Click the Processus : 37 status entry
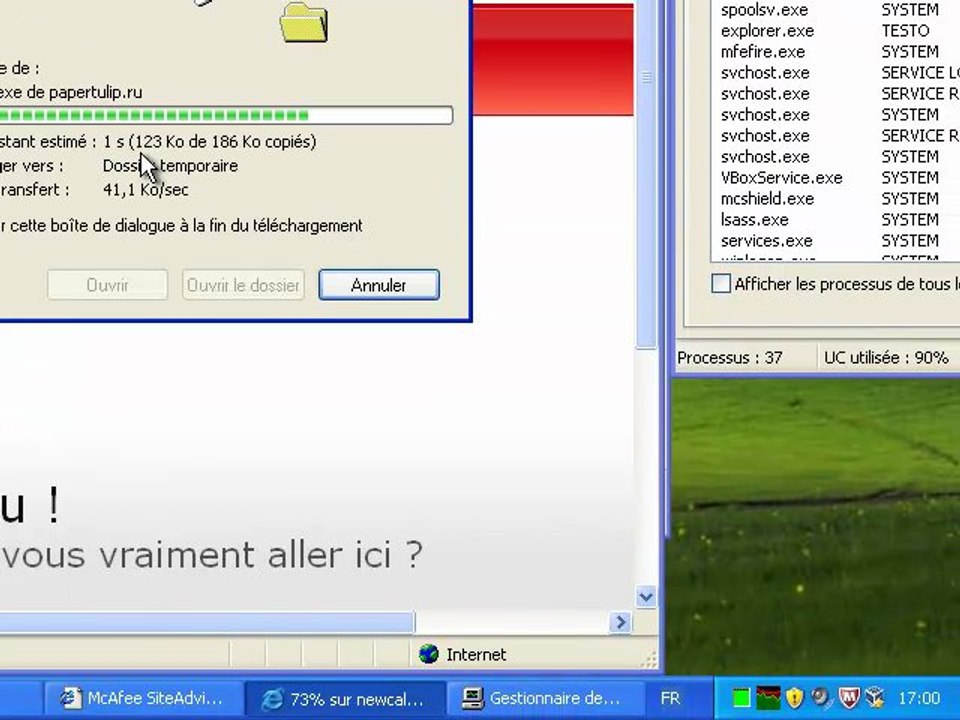 click(x=730, y=358)
